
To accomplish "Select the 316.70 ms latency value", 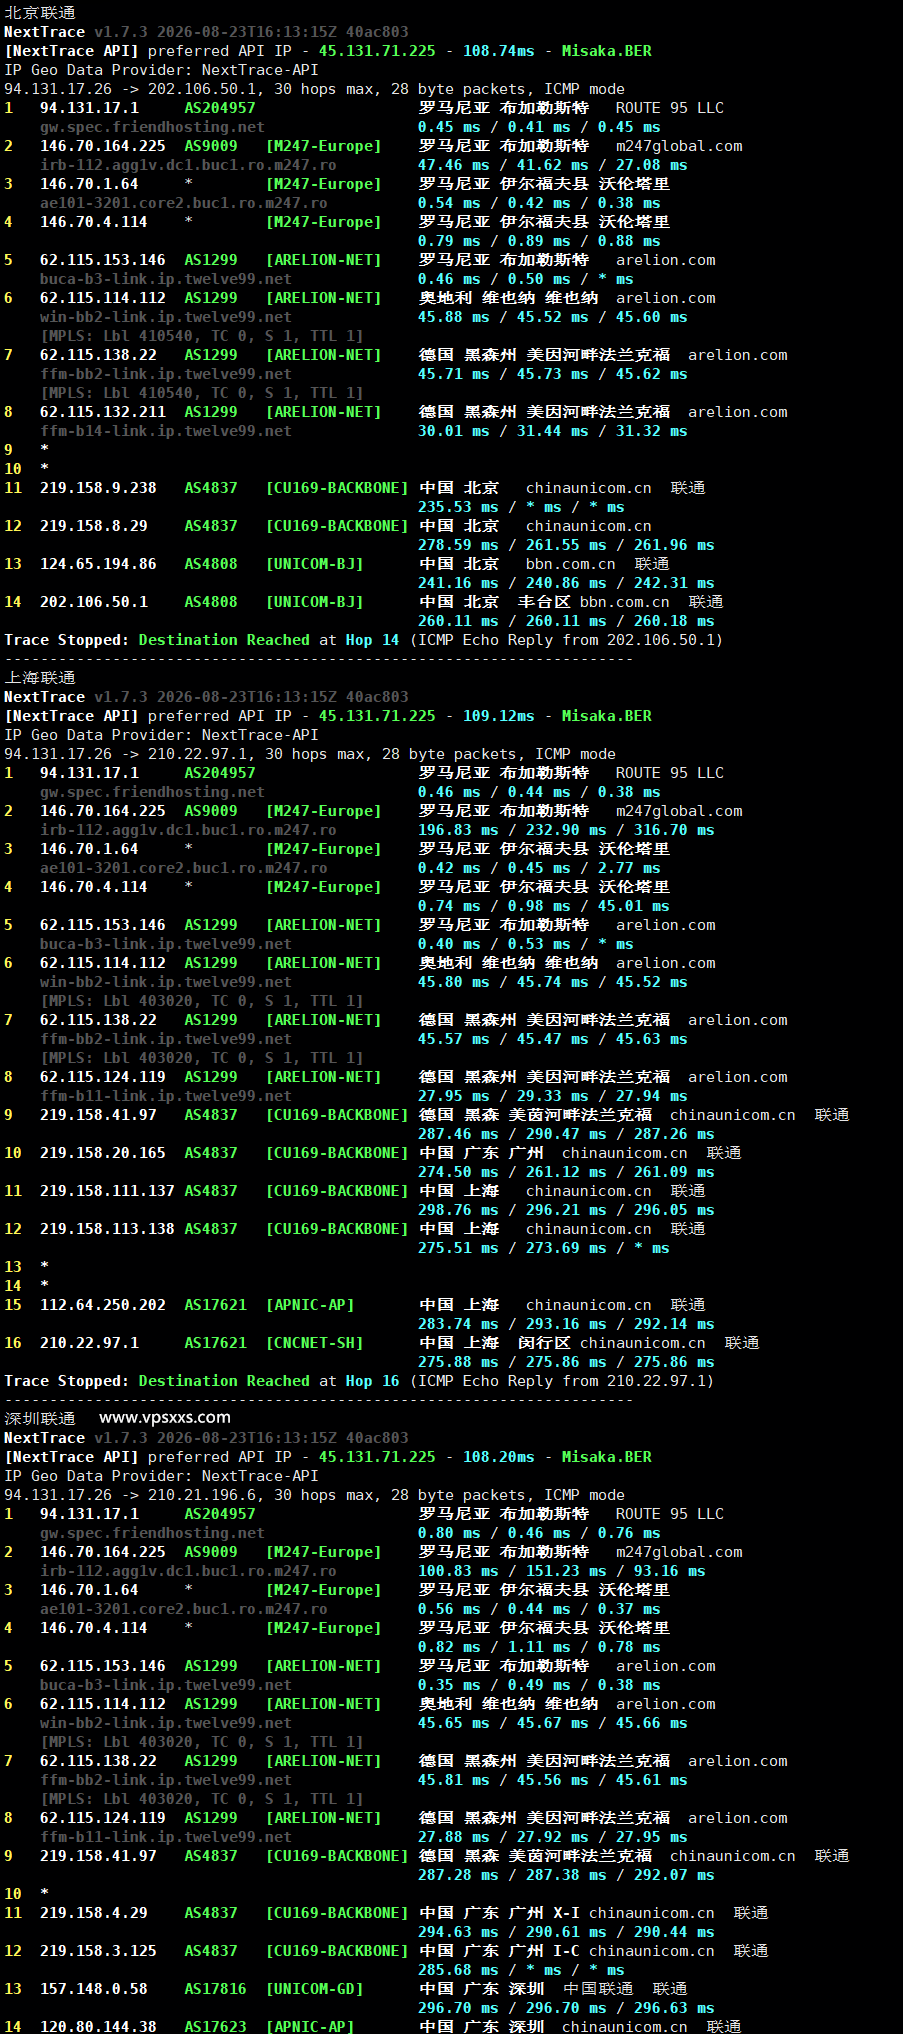I will pyautogui.click(x=674, y=830).
